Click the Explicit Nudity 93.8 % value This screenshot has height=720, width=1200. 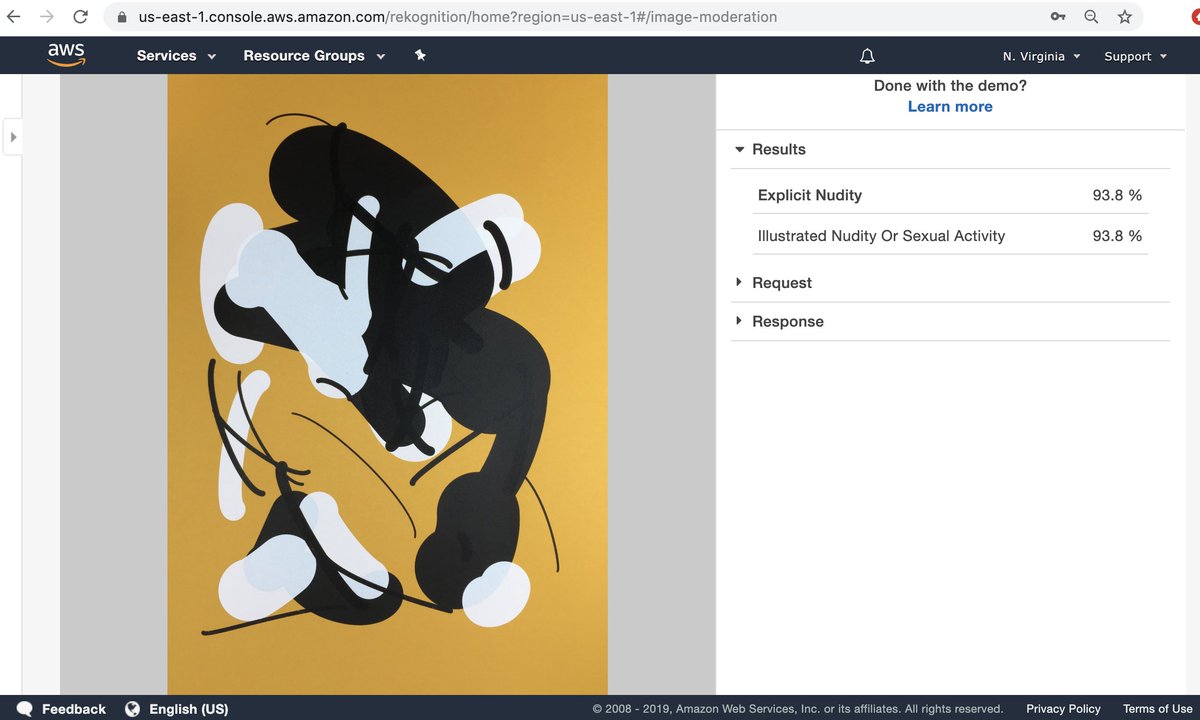[x=1117, y=195]
